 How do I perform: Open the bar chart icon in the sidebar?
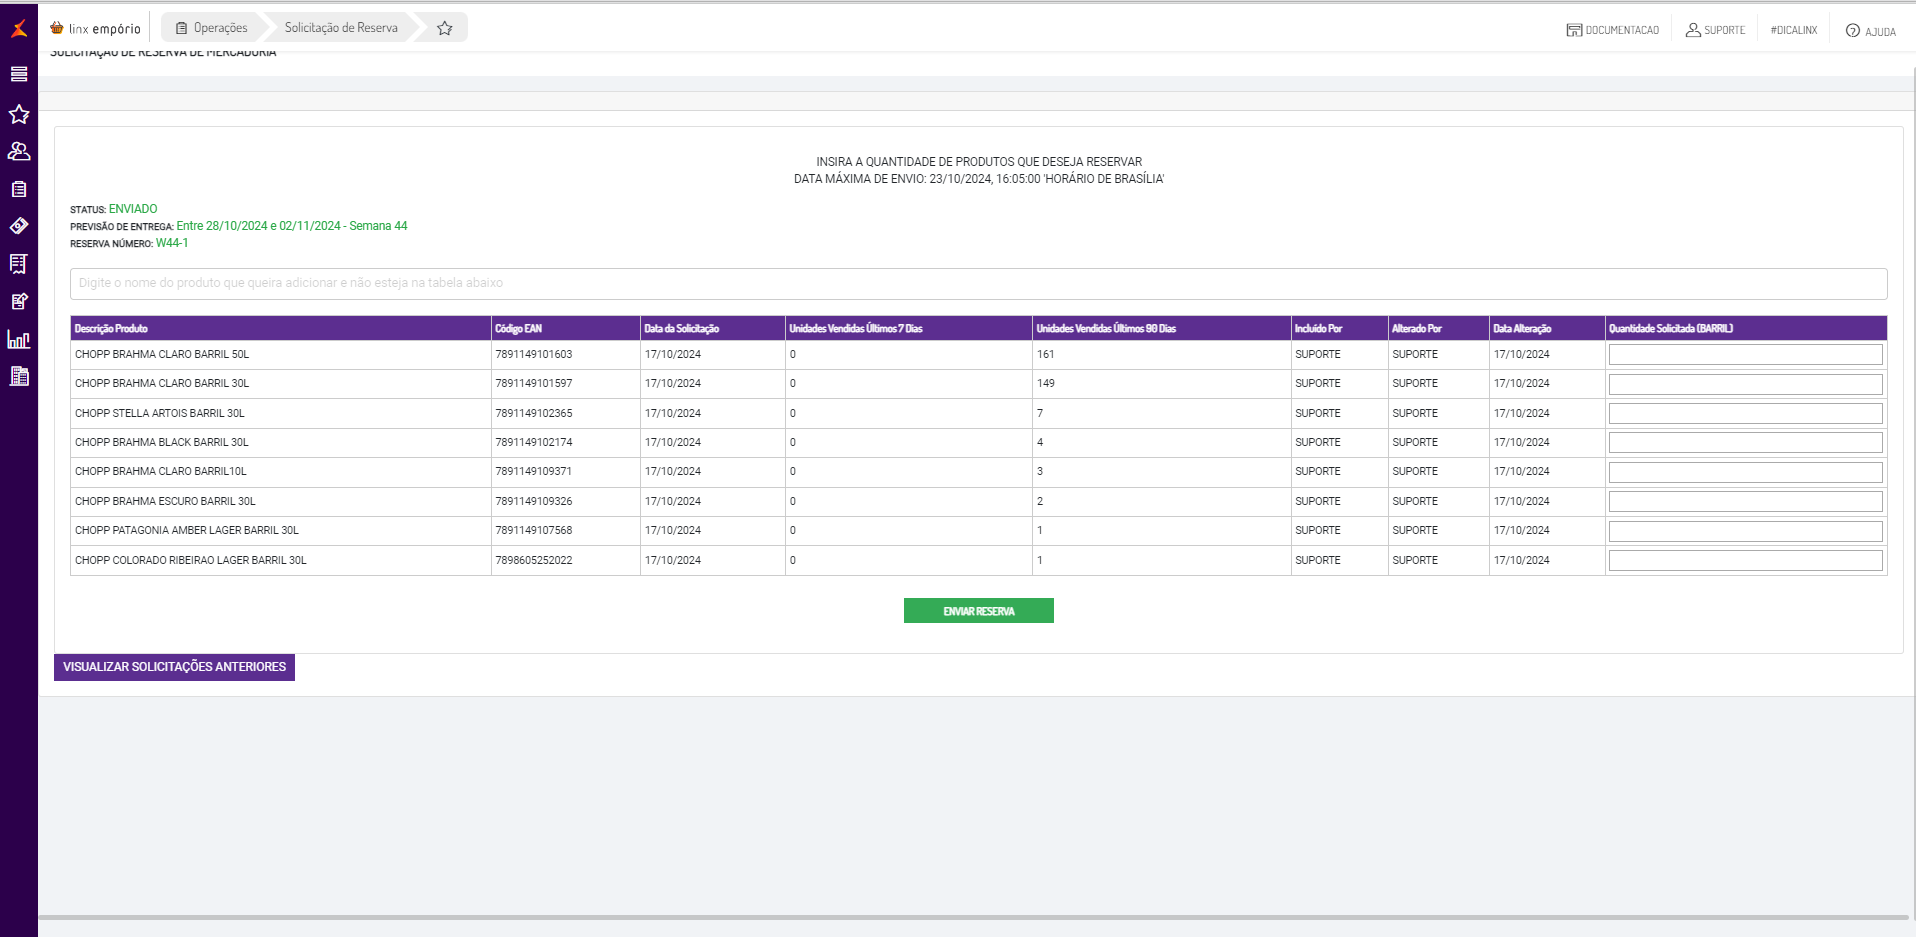pos(19,339)
